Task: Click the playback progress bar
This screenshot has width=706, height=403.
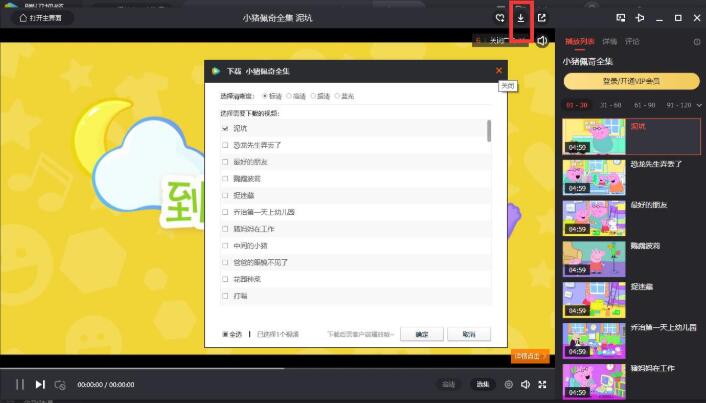Action: (x=277, y=368)
